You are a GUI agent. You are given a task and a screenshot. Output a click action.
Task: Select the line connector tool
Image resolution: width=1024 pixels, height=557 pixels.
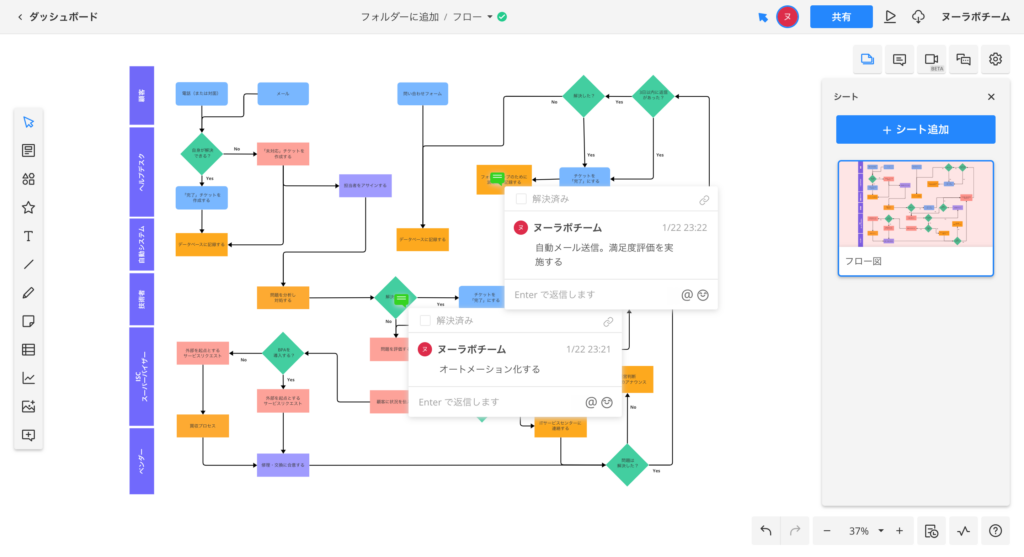pyautogui.click(x=28, y=265)
